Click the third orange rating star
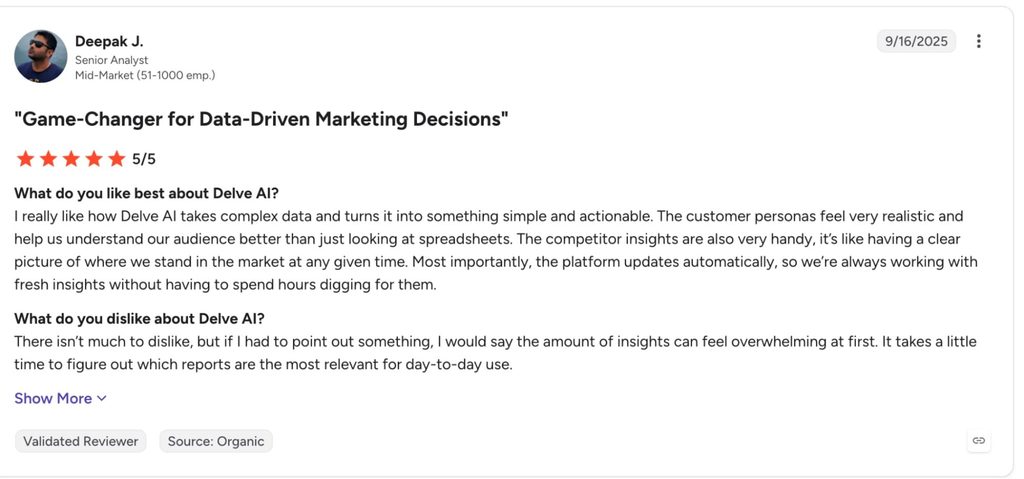The width and height of the screenshot is (1024, 479). (71, 159)
